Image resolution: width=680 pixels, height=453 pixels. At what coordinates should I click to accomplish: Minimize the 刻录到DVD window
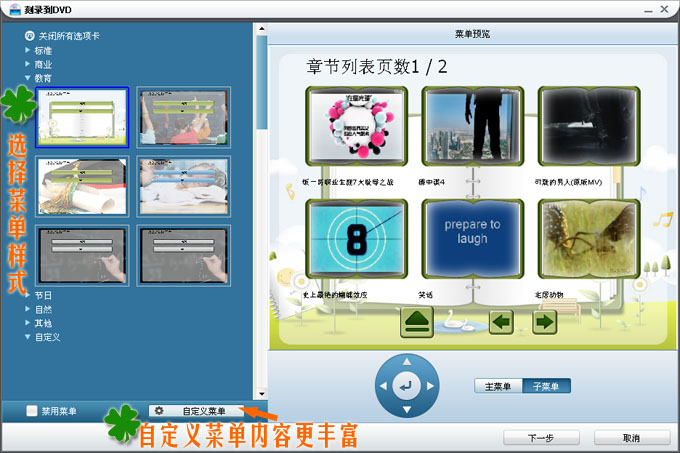[648, 10]
